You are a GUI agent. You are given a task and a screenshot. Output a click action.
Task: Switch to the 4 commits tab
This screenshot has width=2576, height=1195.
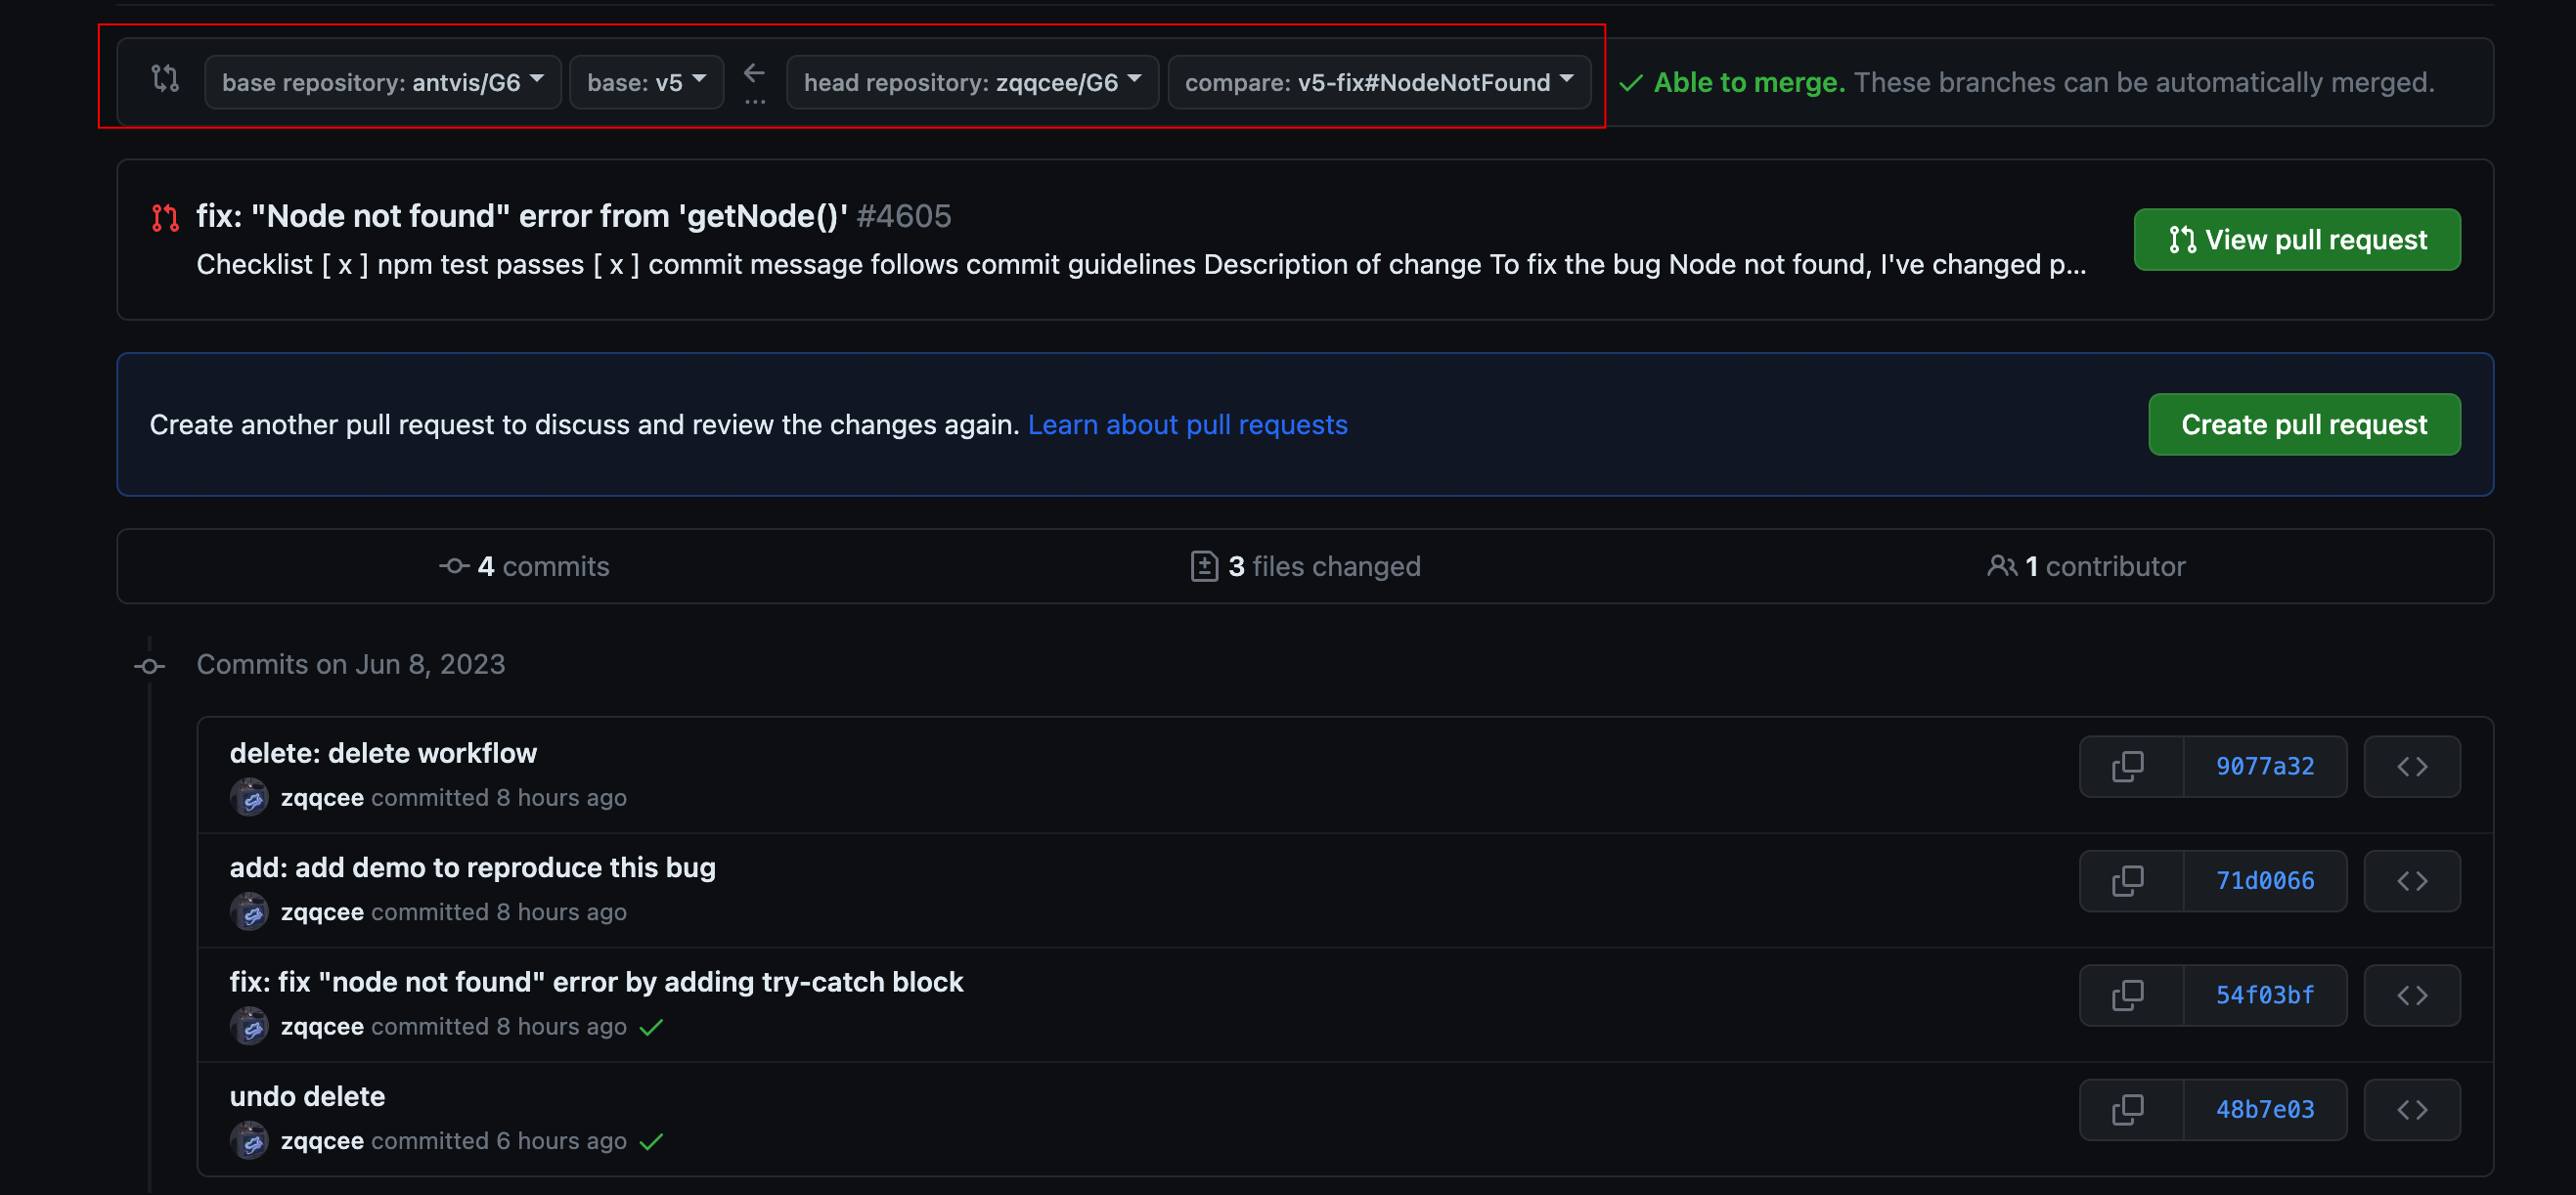click(x=525, y=566)
